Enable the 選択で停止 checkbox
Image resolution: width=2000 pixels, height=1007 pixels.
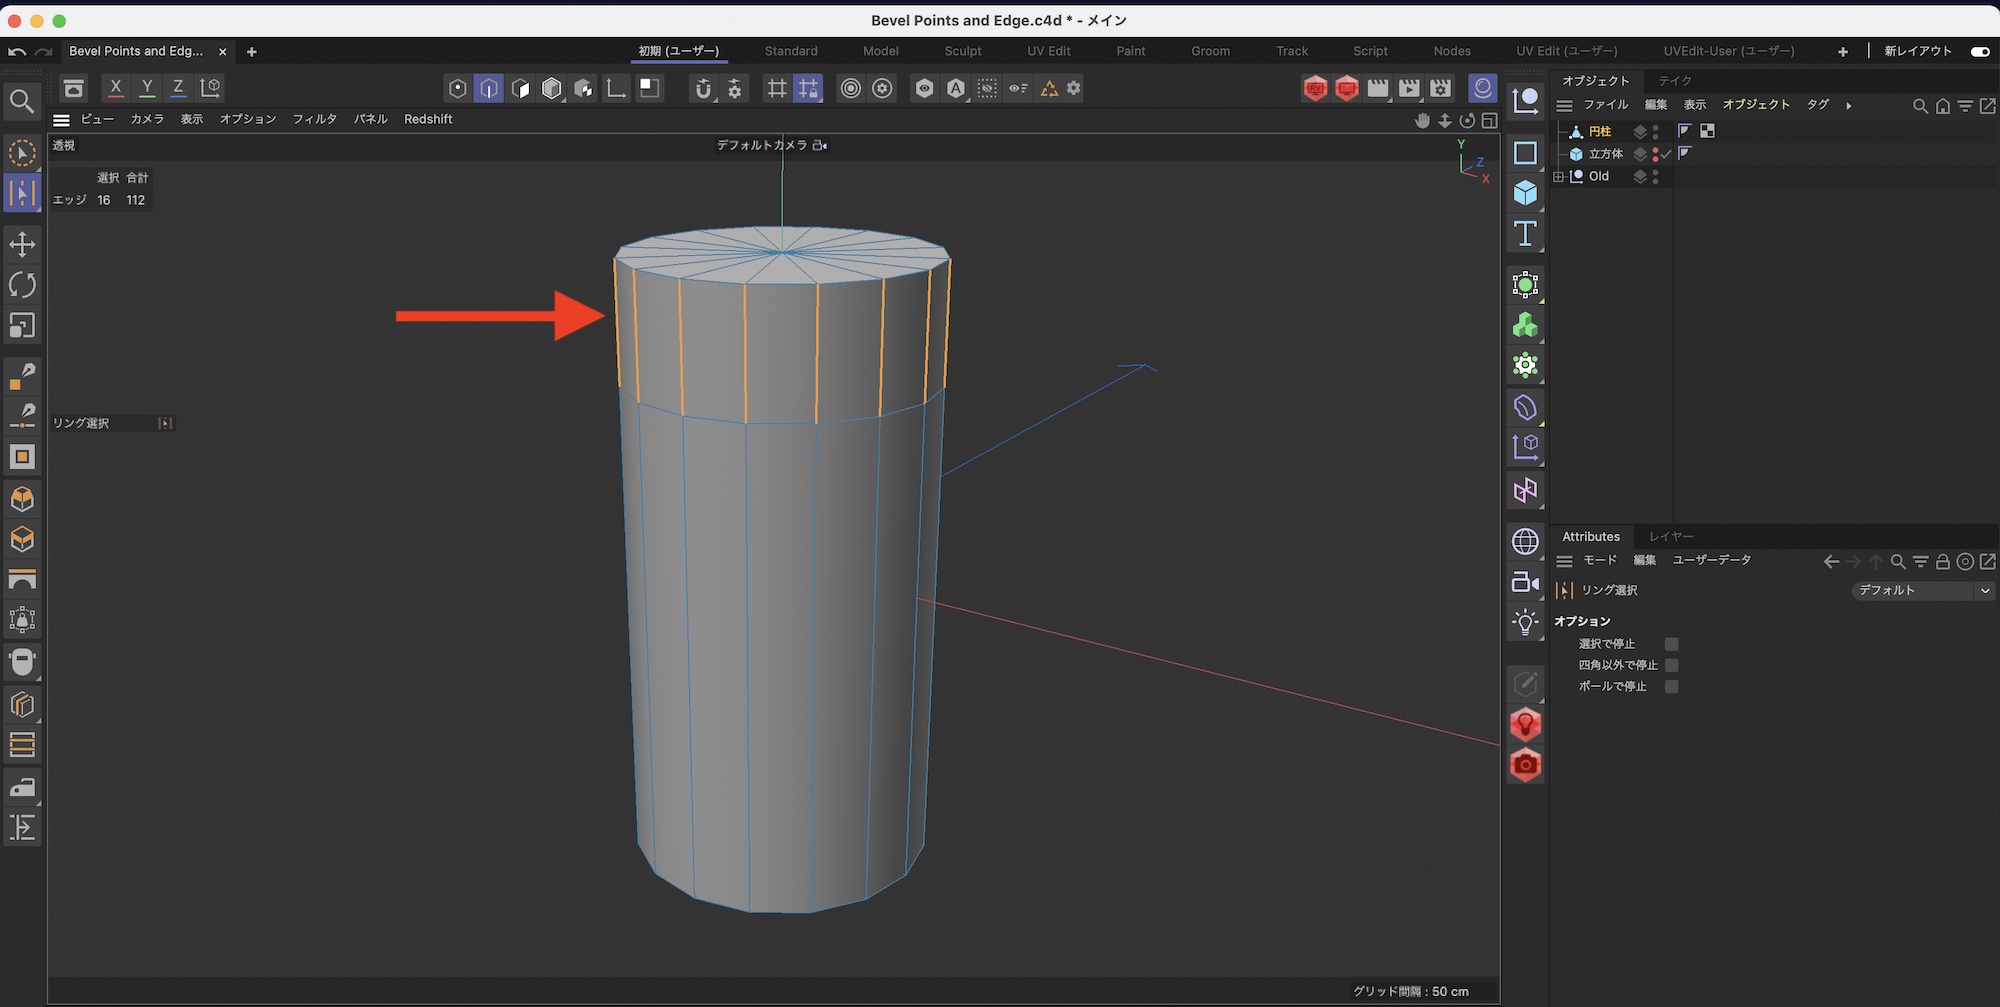(x=1671, y=644)
